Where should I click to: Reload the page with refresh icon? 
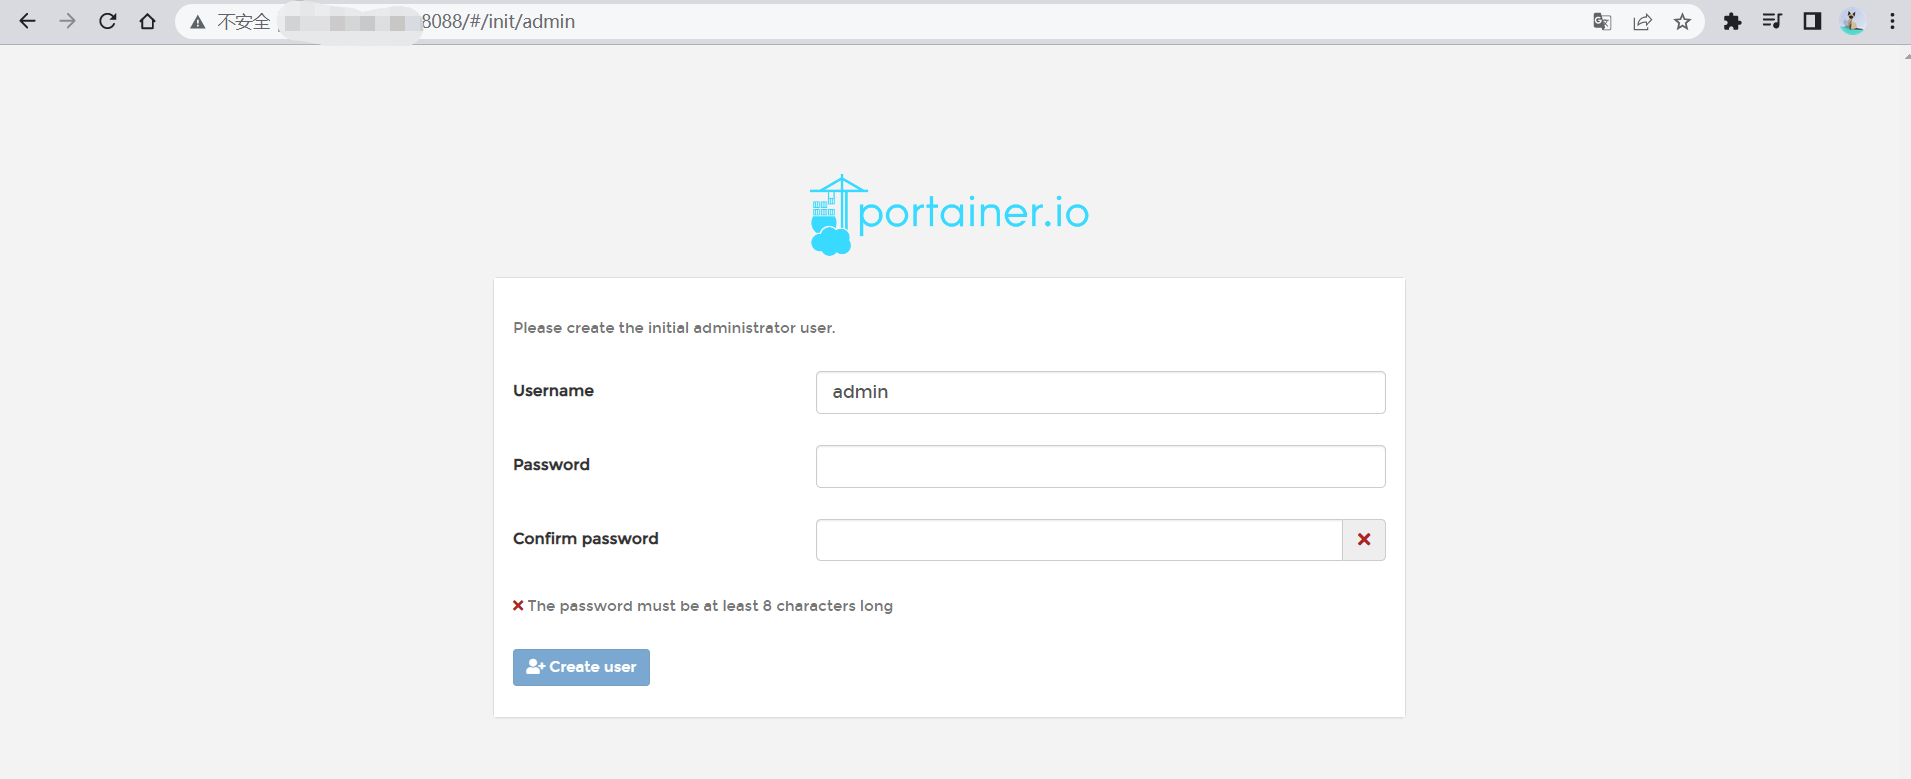point(107,21)
